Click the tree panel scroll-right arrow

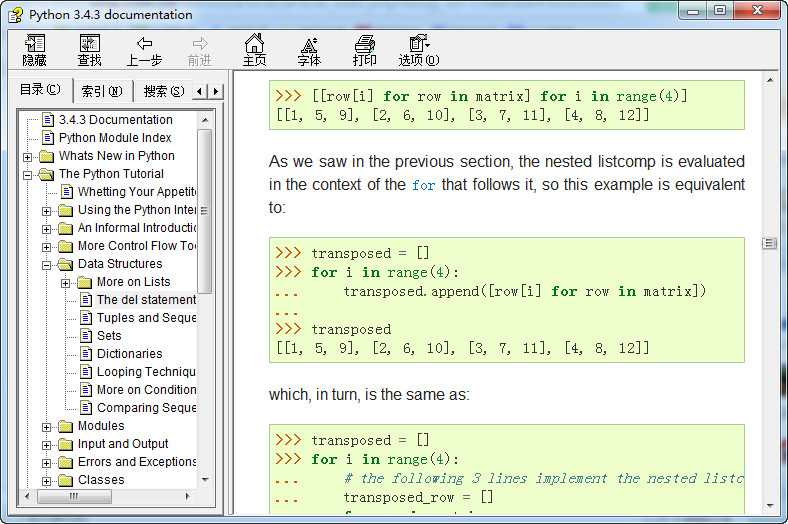187,496
